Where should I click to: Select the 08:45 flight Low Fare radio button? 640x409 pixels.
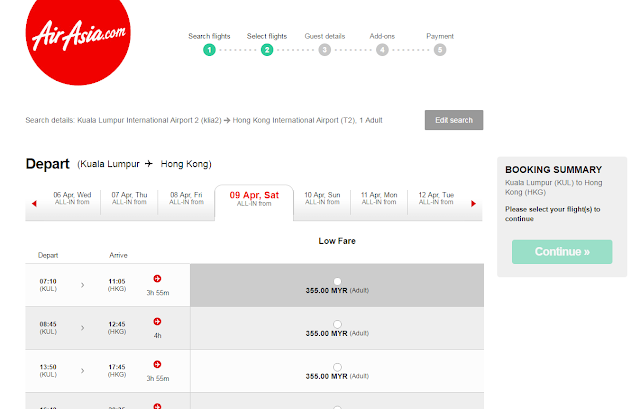337,324
